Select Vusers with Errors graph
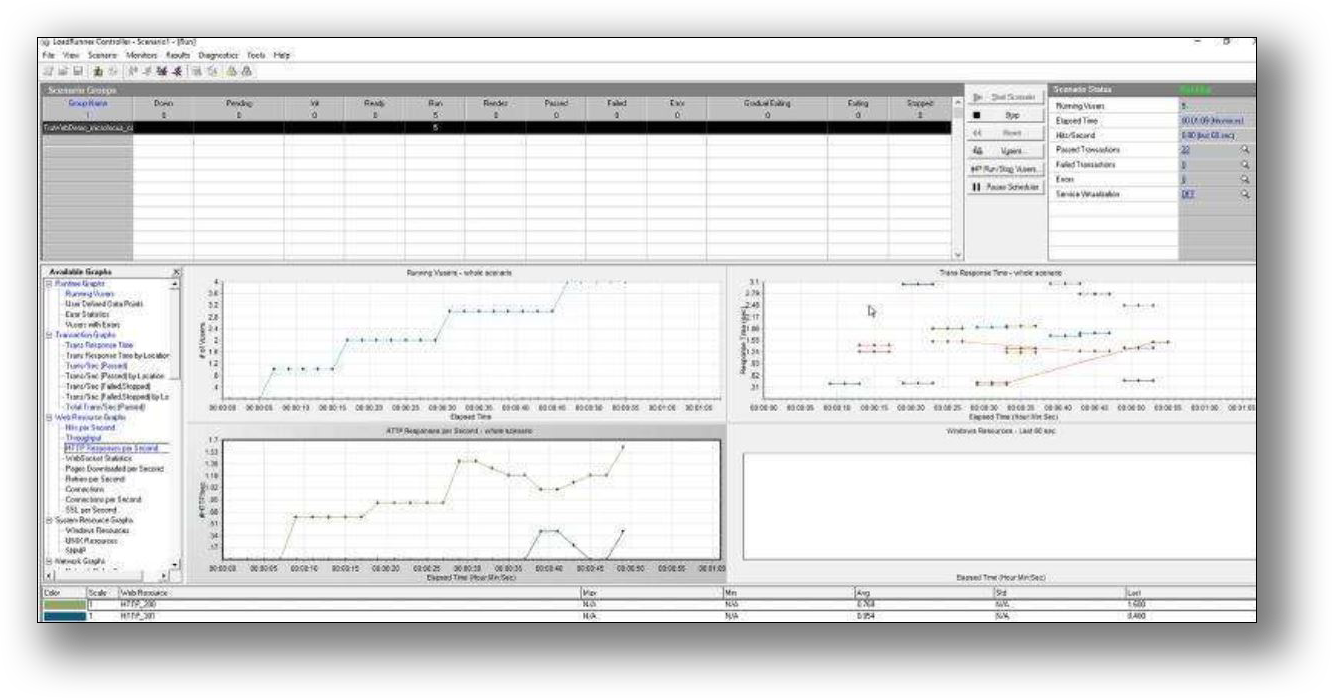1332x698 pixels. [93, 323]
